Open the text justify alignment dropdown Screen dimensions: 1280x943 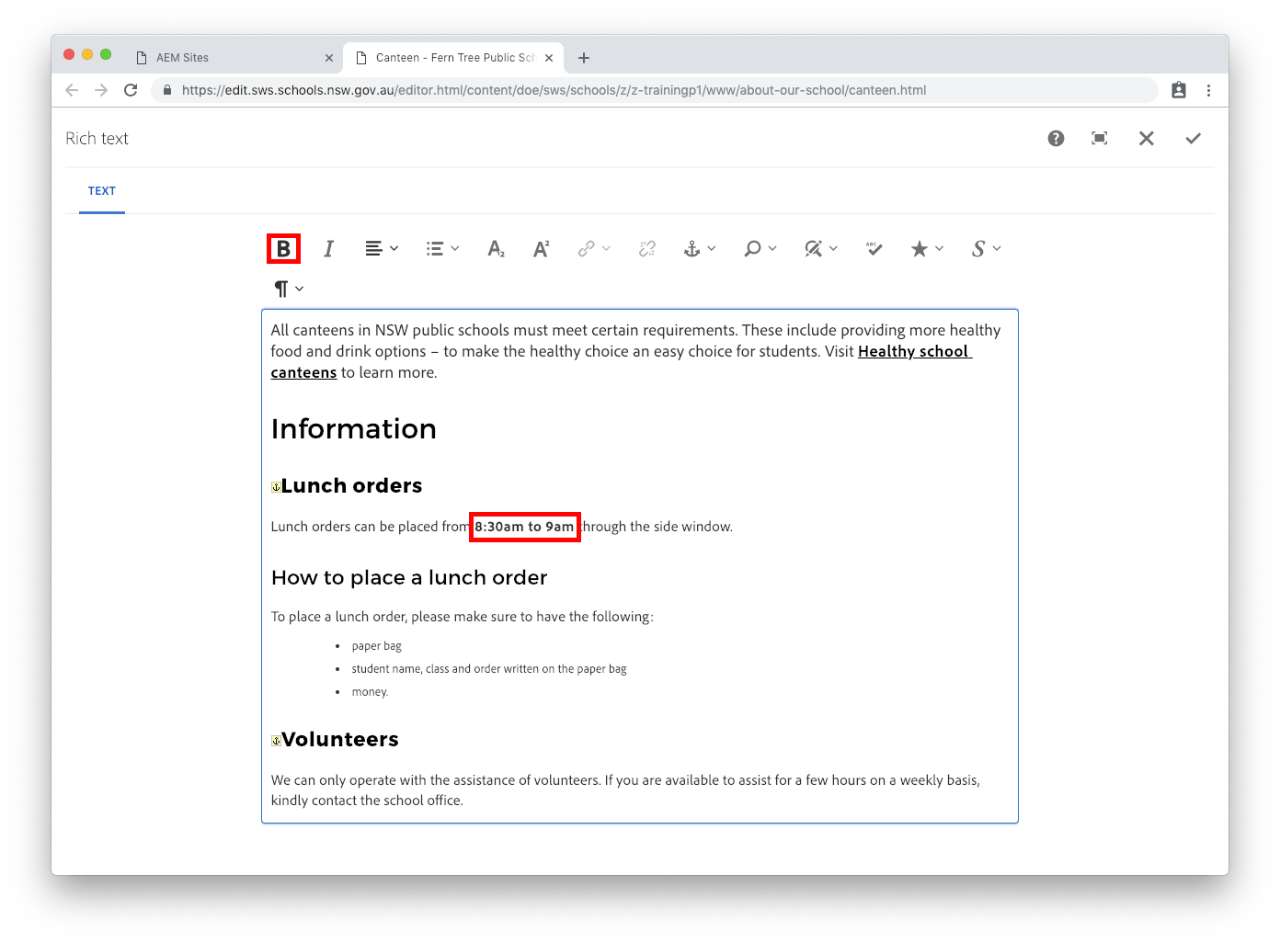(381, 249)
